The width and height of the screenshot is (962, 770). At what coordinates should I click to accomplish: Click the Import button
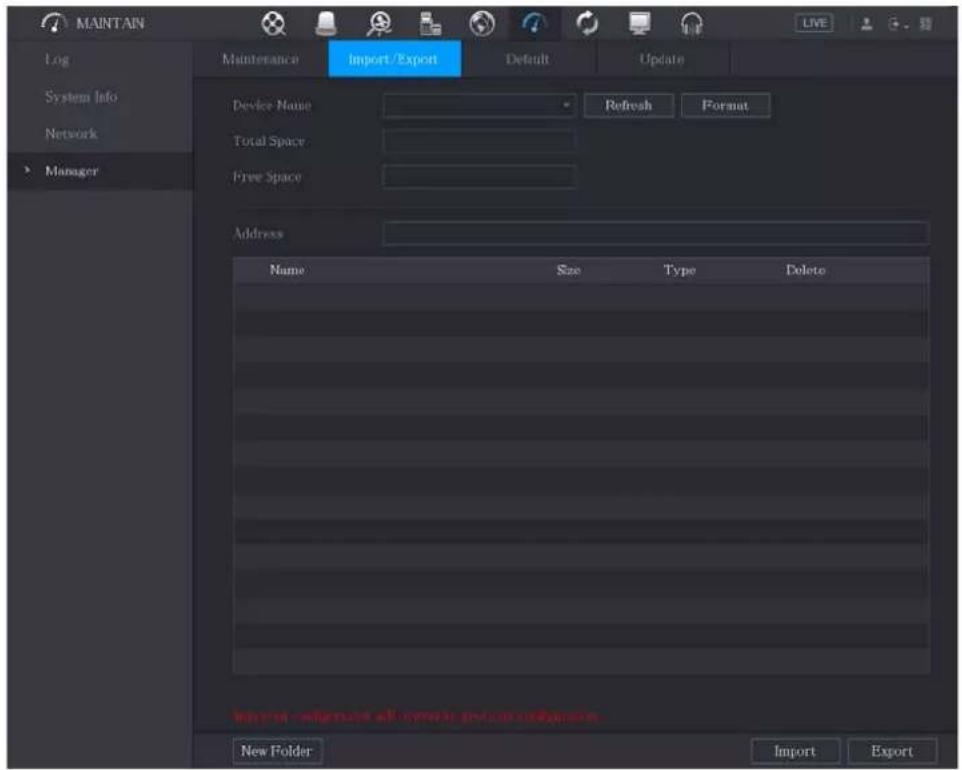click(x=795, y=751)
